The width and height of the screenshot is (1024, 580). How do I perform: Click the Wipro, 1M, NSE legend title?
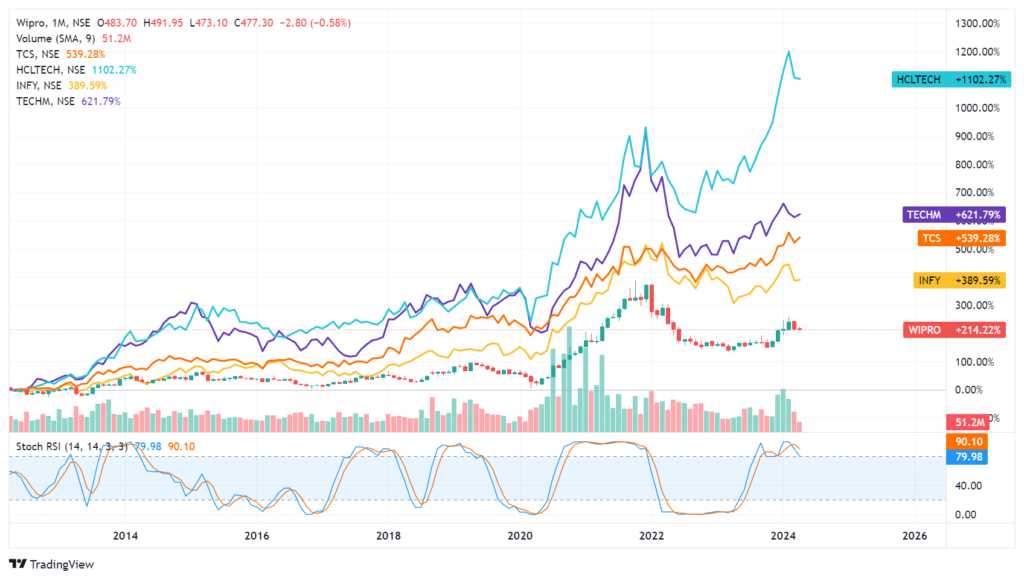coord(53,23)
